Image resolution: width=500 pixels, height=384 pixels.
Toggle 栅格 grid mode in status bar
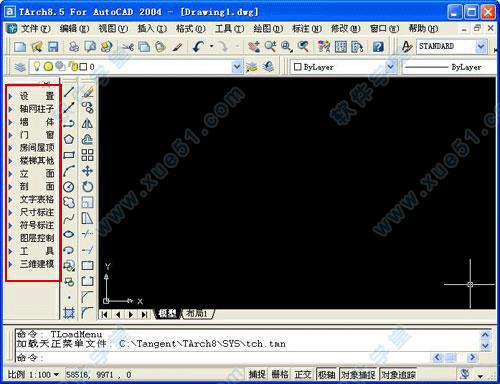coord(280,374)
